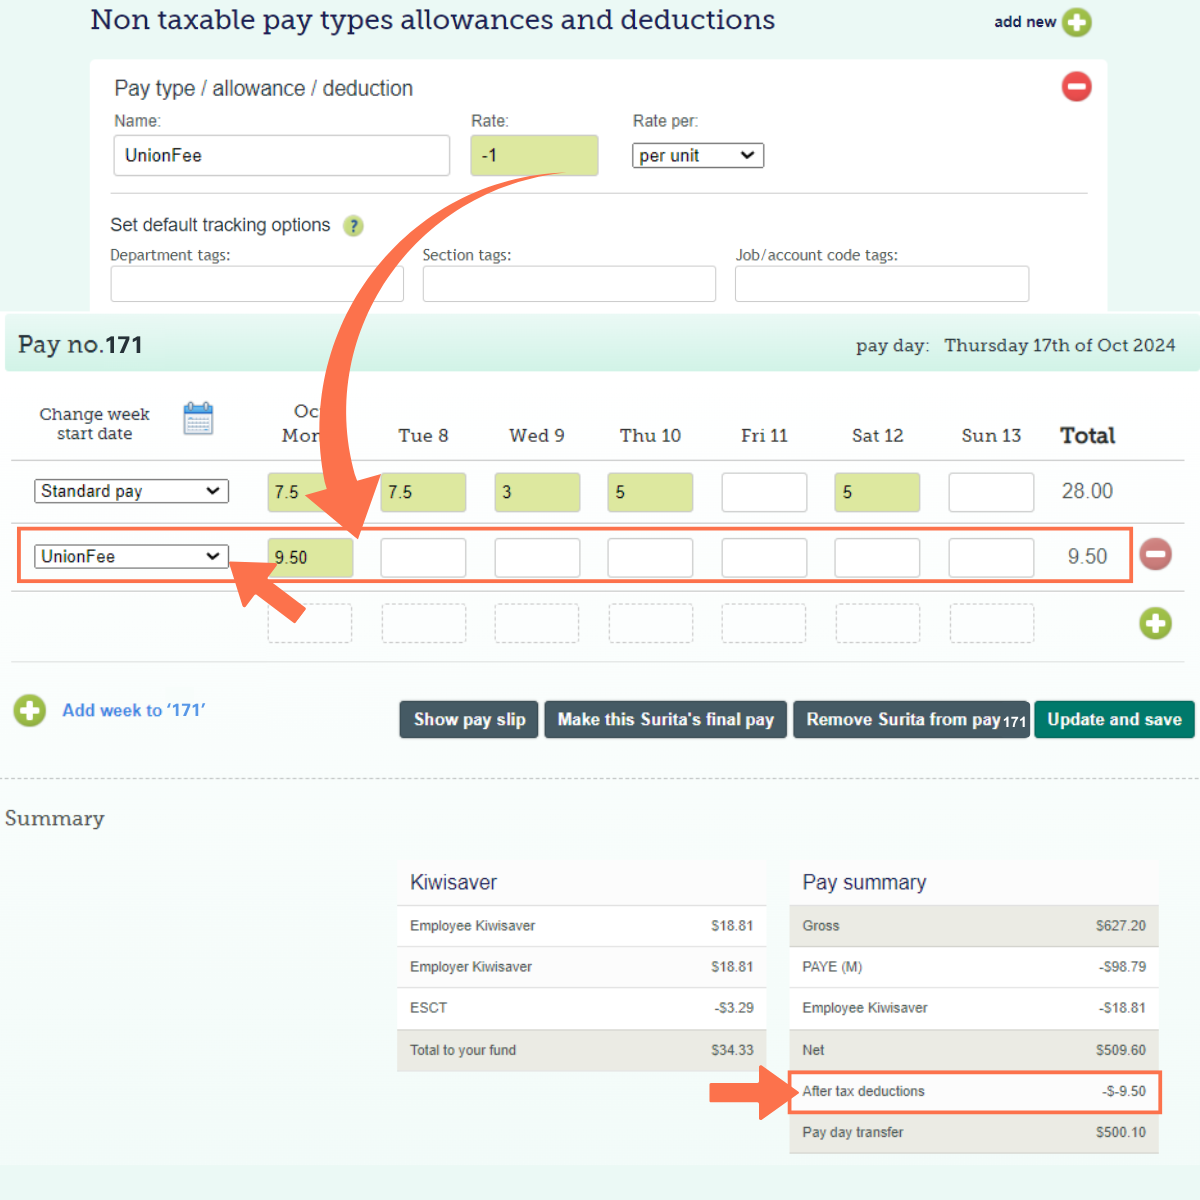Click the Add week to '171' link
This screenshot has height=1200, width=1200.
click(133, 710)
